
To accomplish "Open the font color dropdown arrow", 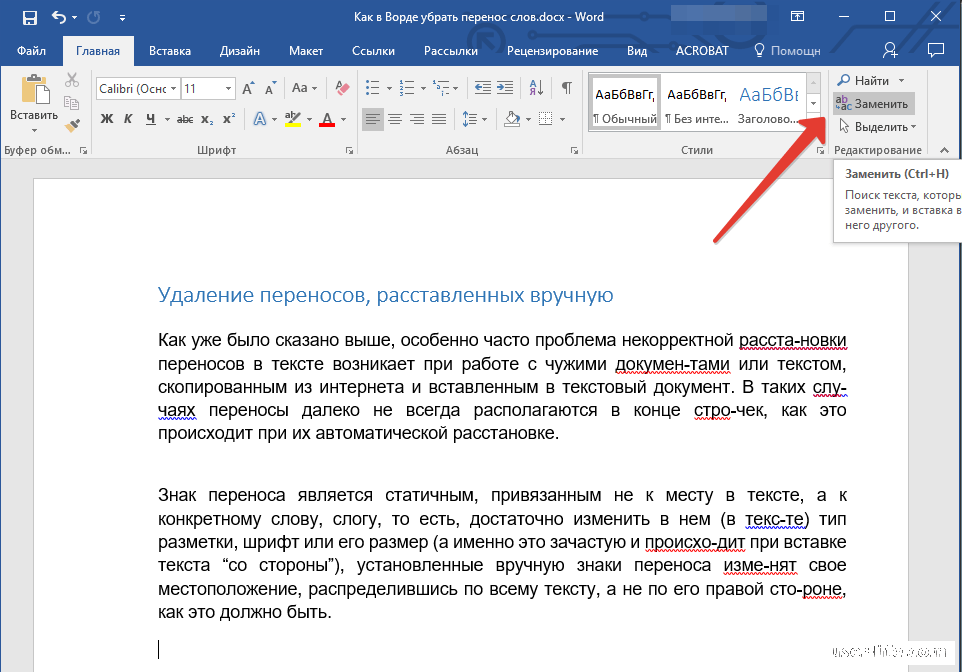I will 344,120.
